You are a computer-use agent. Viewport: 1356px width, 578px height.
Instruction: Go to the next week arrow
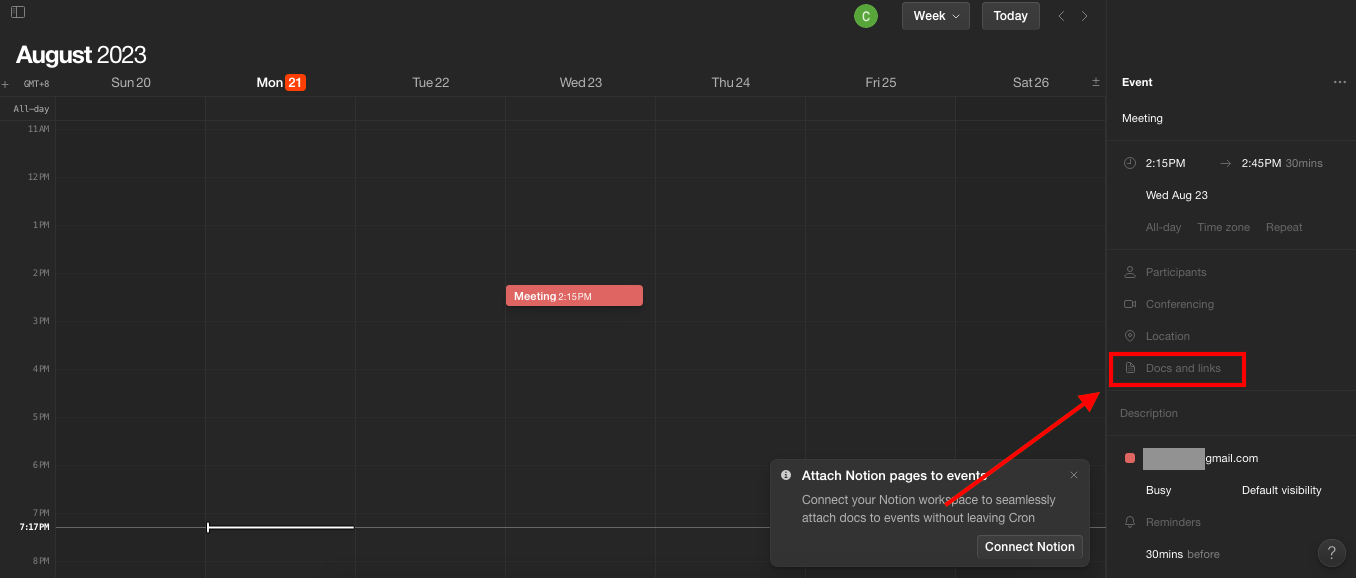tap(1085, 16)
